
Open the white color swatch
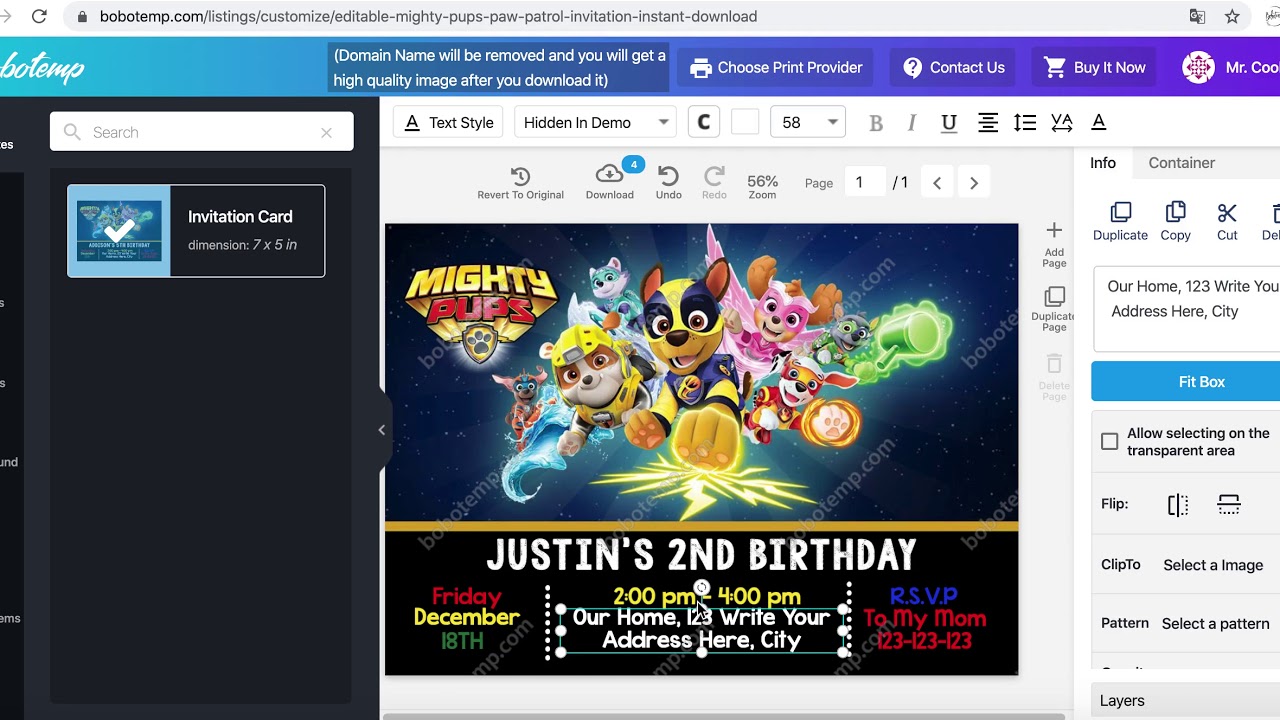tap(745, 122)
